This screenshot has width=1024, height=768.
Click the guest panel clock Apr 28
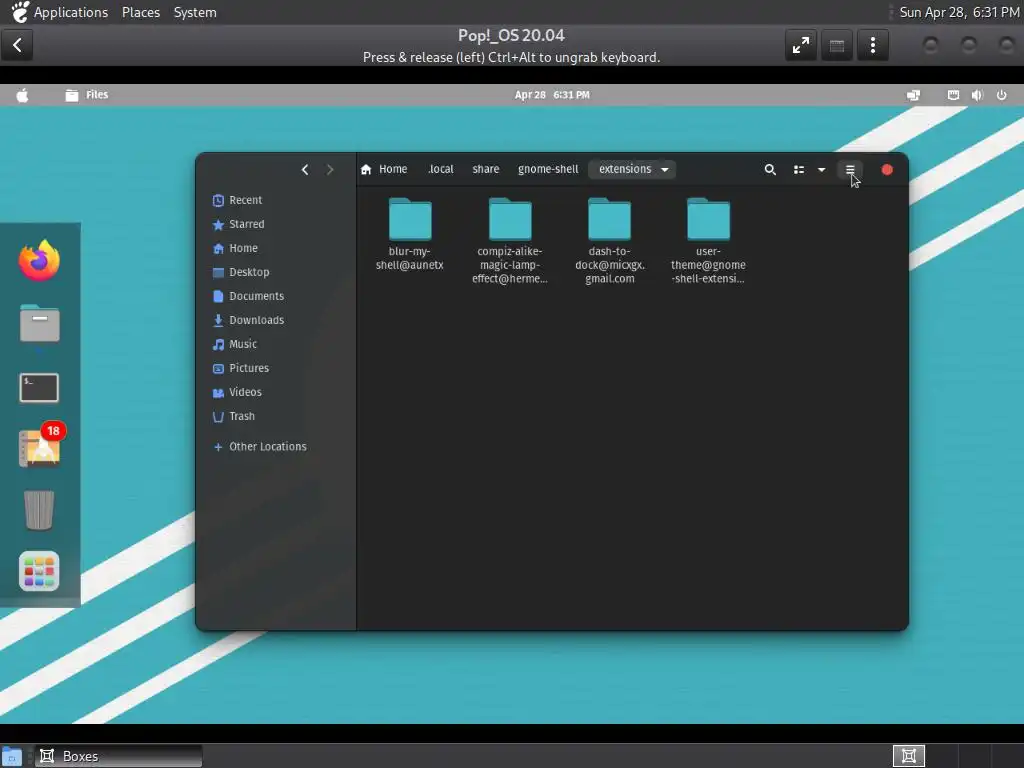(x=552, y=95)
